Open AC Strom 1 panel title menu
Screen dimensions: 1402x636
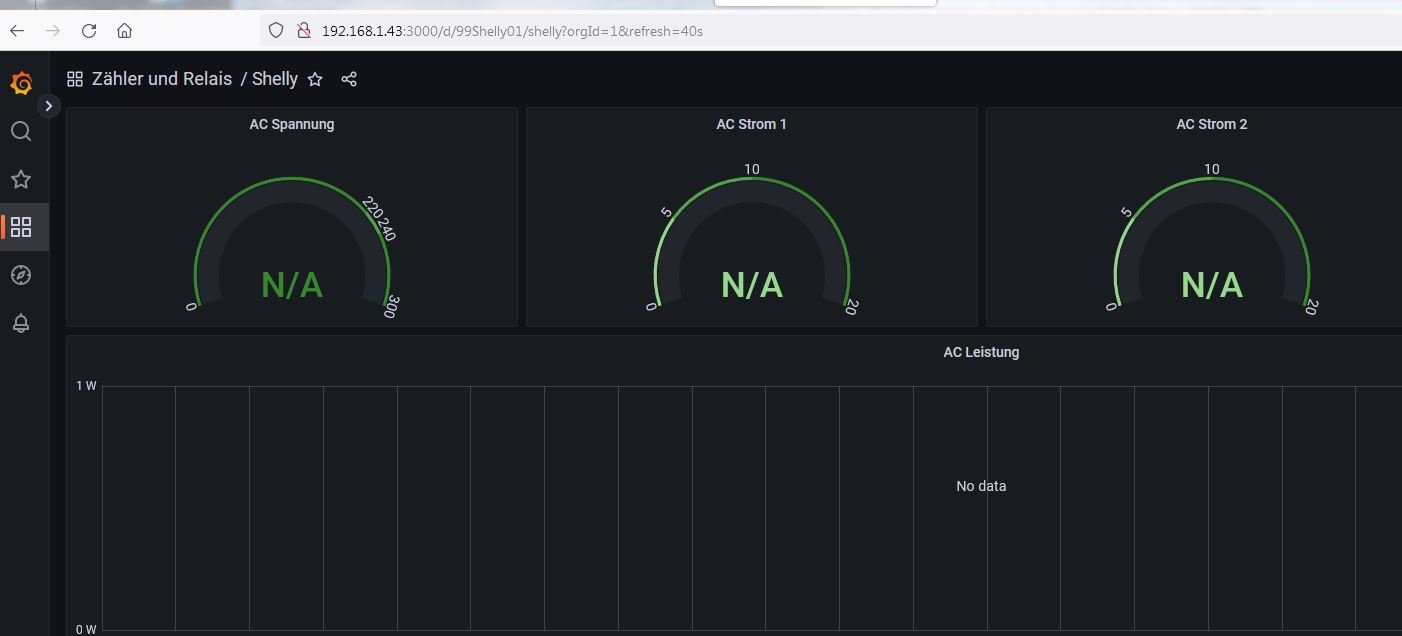751,124
